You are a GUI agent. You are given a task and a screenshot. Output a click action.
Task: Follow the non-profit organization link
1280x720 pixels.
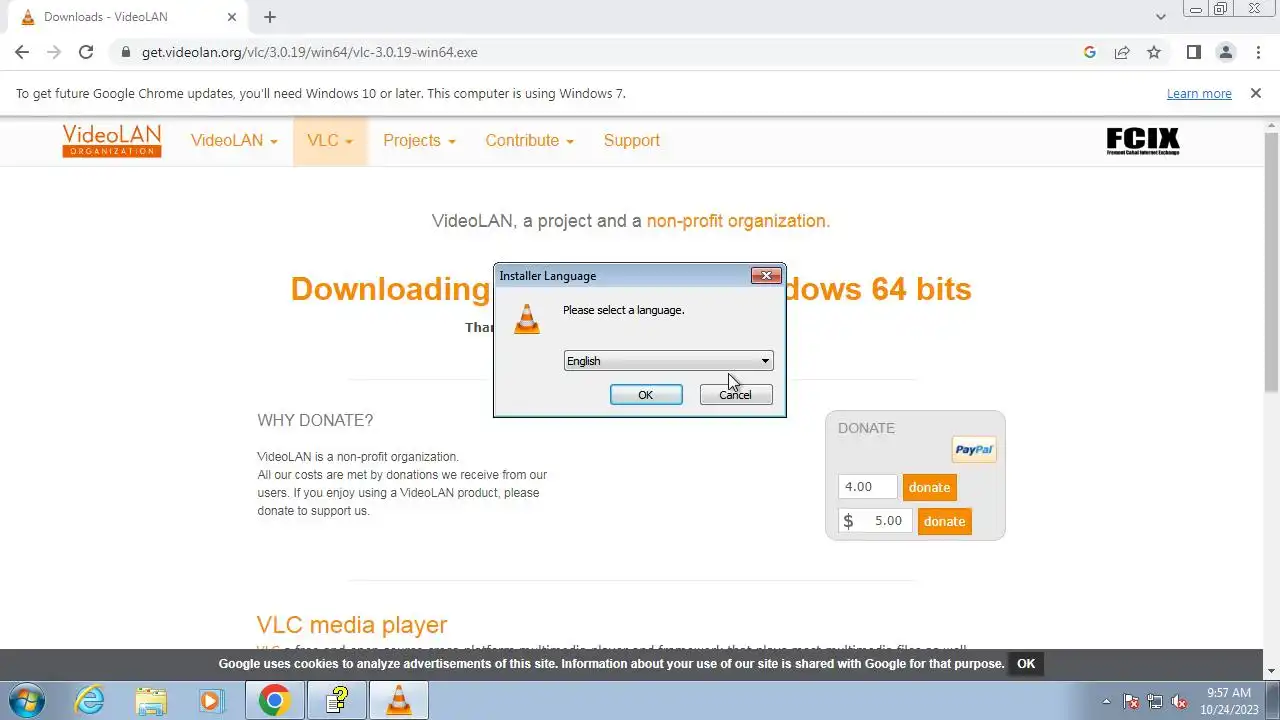pyautogui.click(x=738, y=221)
